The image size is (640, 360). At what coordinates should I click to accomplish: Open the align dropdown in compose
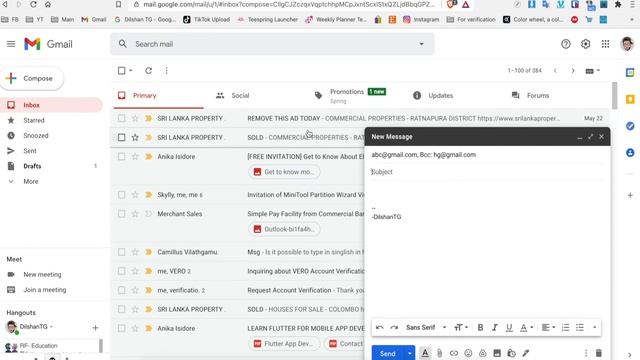point(548,327)
